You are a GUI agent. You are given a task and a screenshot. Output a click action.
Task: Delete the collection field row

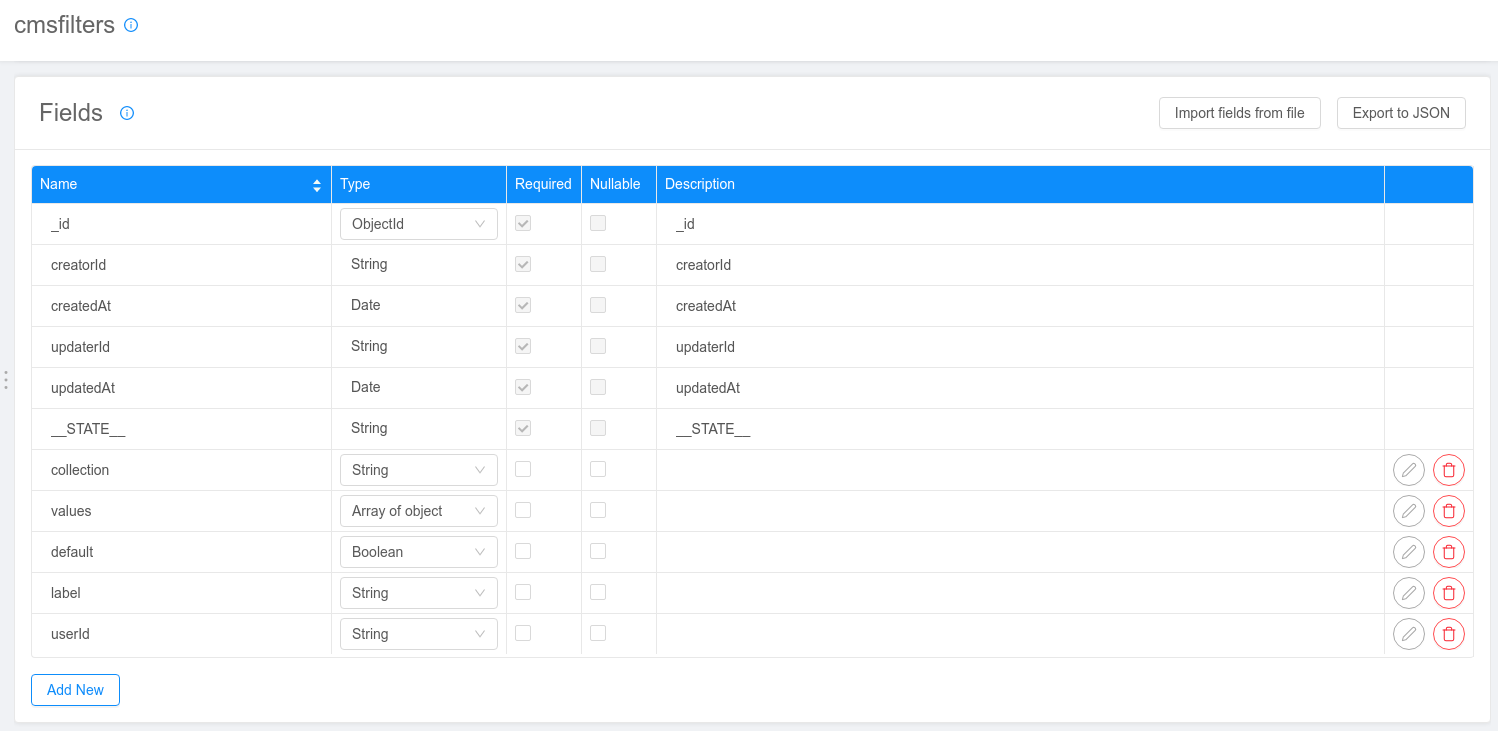1448,470
